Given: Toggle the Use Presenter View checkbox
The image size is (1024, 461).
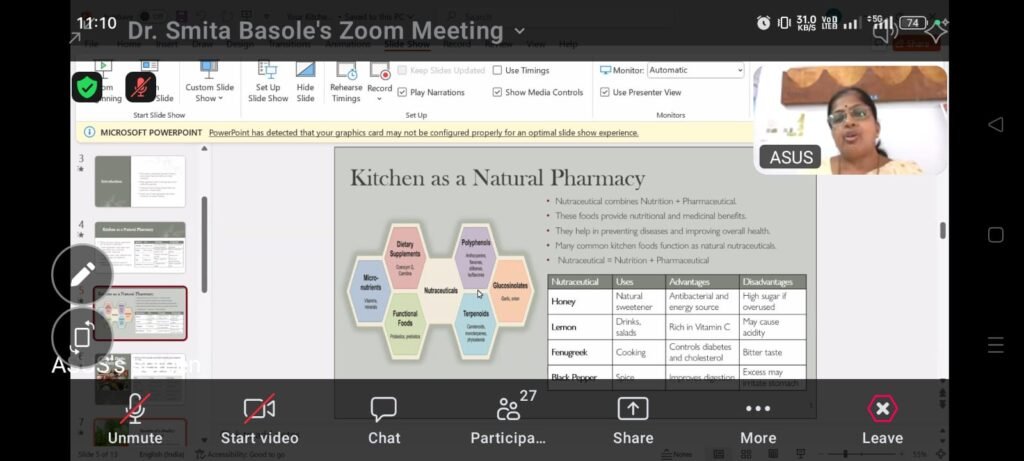Looking at the screenshot, I should click(605, 92).
